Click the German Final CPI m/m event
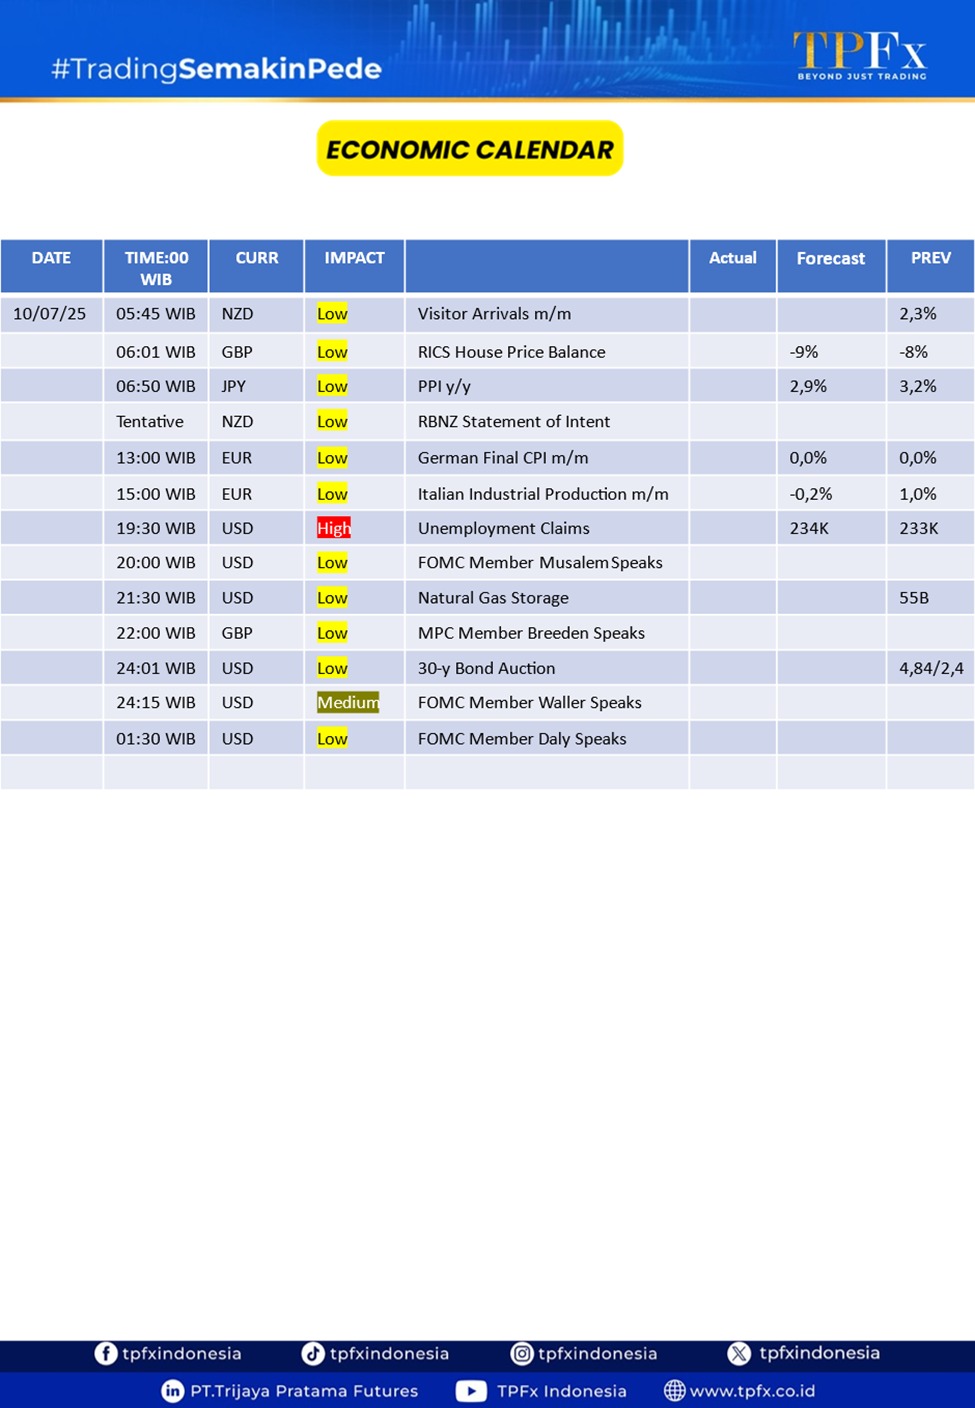 click(503, 458)
